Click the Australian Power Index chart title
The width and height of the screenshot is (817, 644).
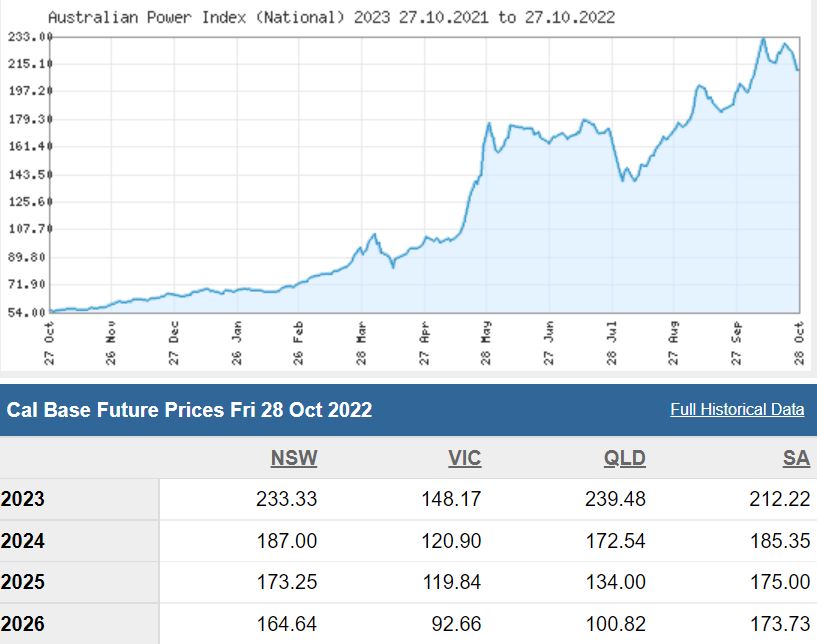pos(331,17)
